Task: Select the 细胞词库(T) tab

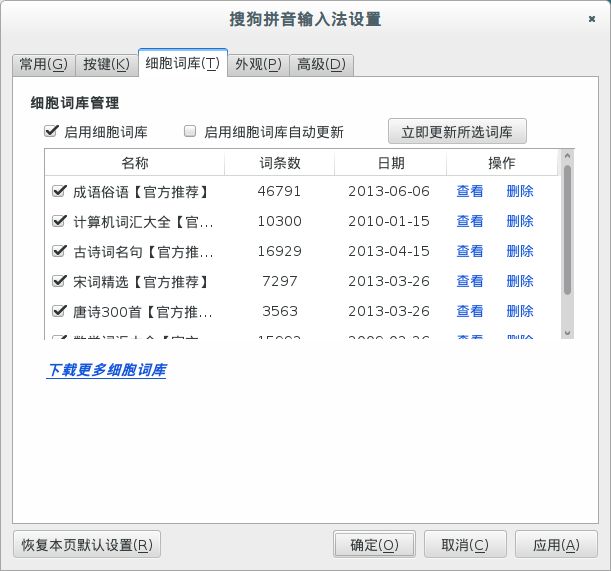Action: click(x=183, y=63)
